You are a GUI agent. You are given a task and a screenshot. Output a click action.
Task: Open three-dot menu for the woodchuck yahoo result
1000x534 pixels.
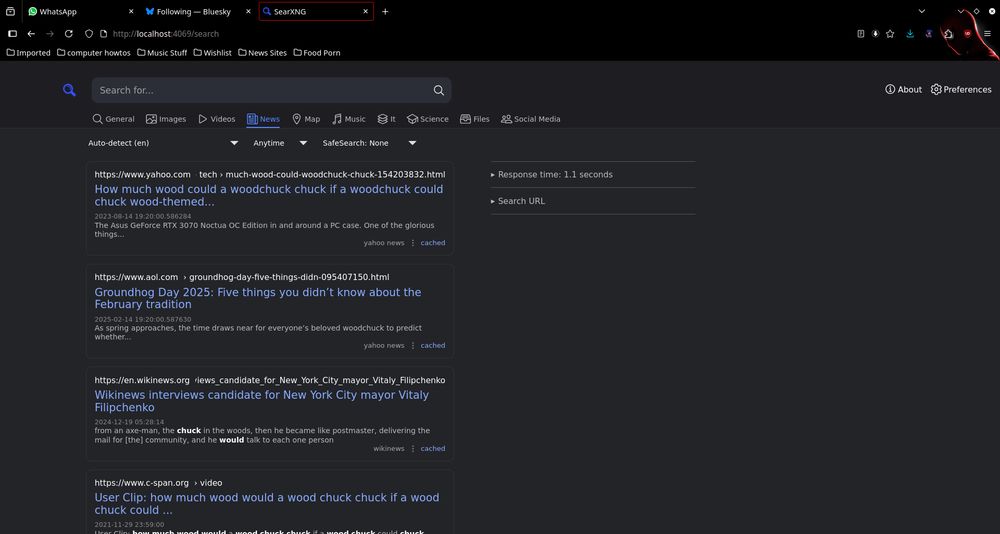pyautogui.click(x=413, y=243)
